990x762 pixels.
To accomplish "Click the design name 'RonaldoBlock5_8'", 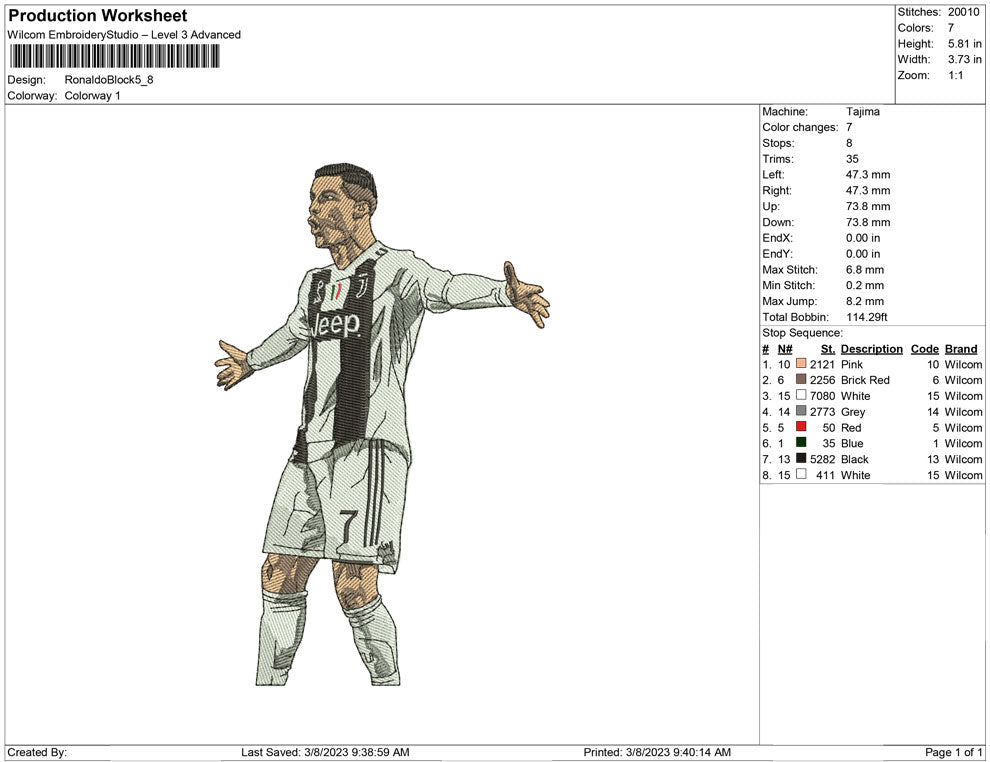I will (x=109, y=80).
